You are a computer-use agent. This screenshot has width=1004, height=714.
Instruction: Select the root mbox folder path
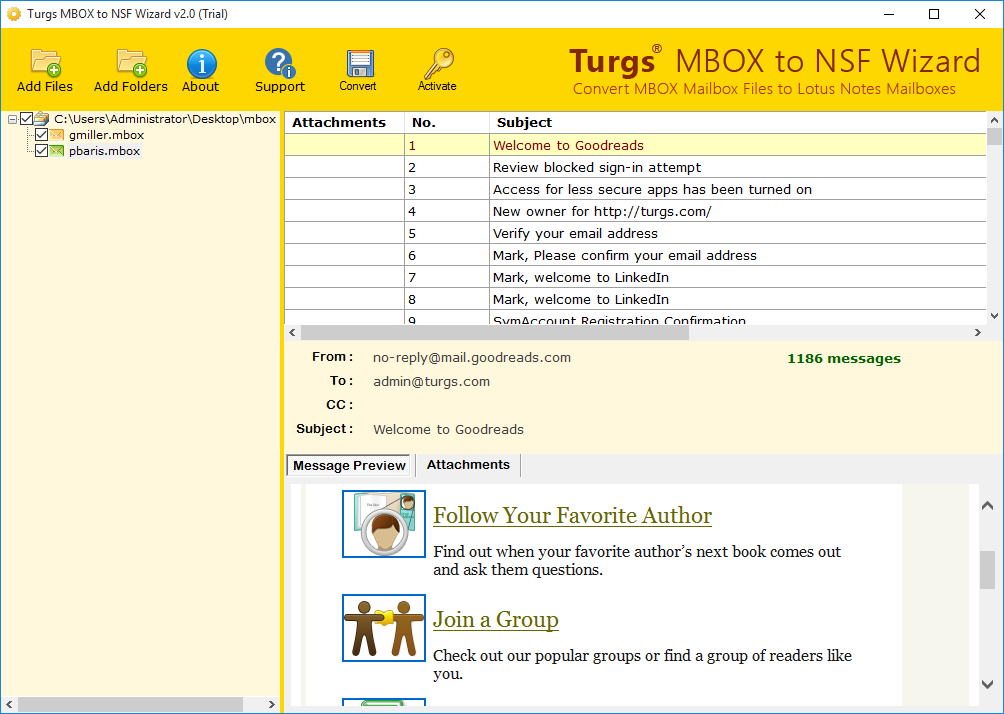point(165,119)
